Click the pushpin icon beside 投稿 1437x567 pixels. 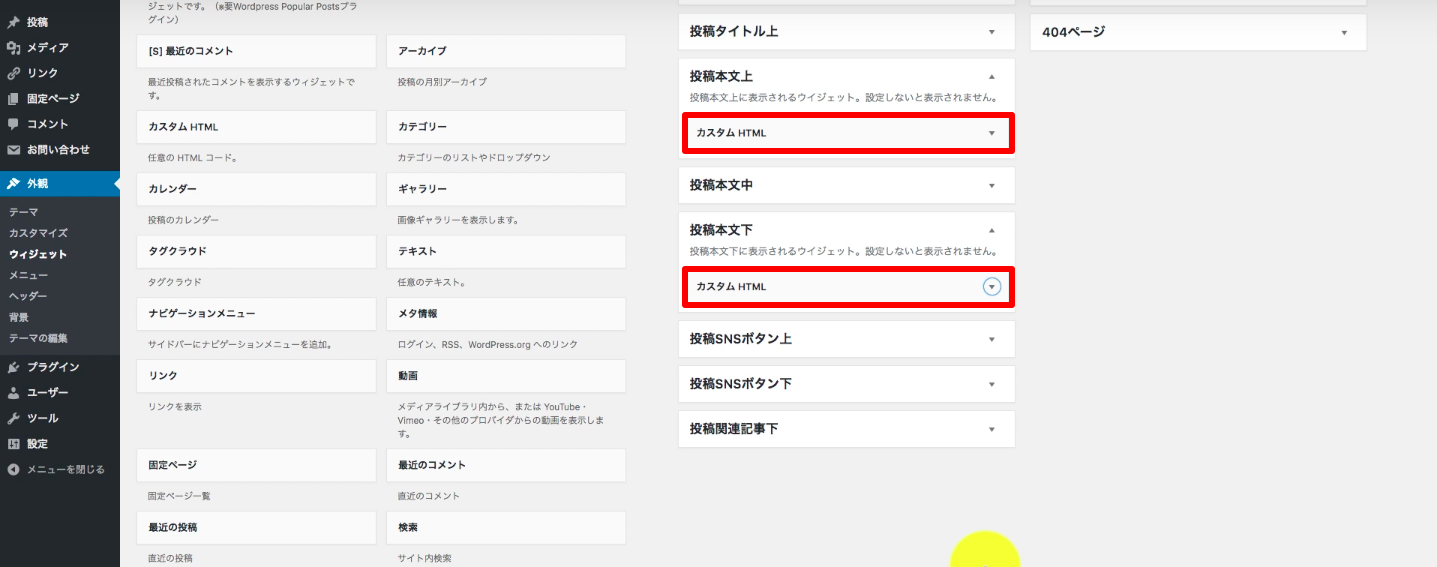13,22
